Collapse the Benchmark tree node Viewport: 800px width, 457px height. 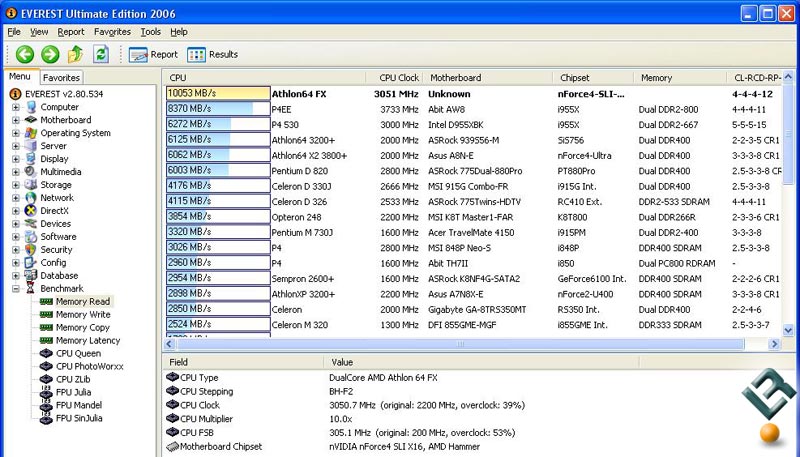tap(16, 289)
